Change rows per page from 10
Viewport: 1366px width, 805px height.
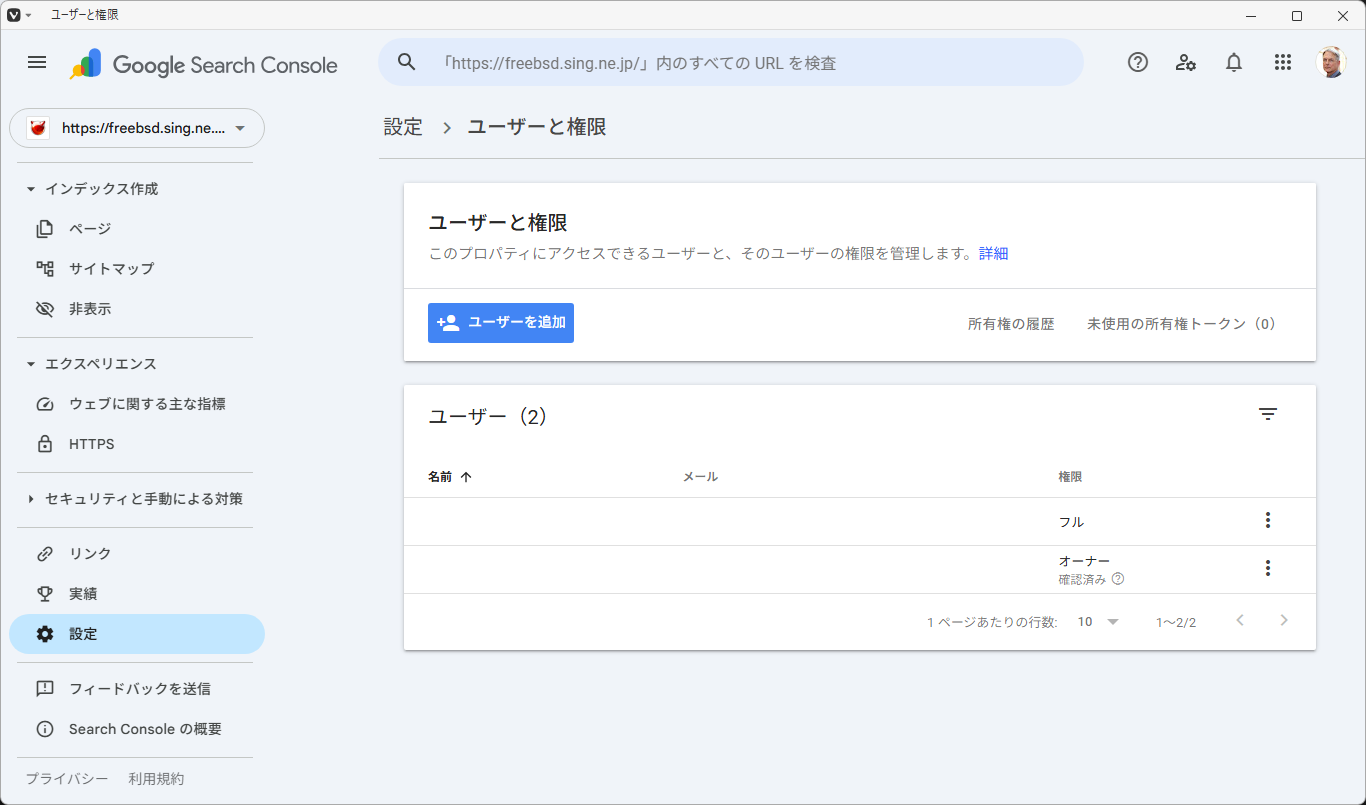(x=1096, y=621)
